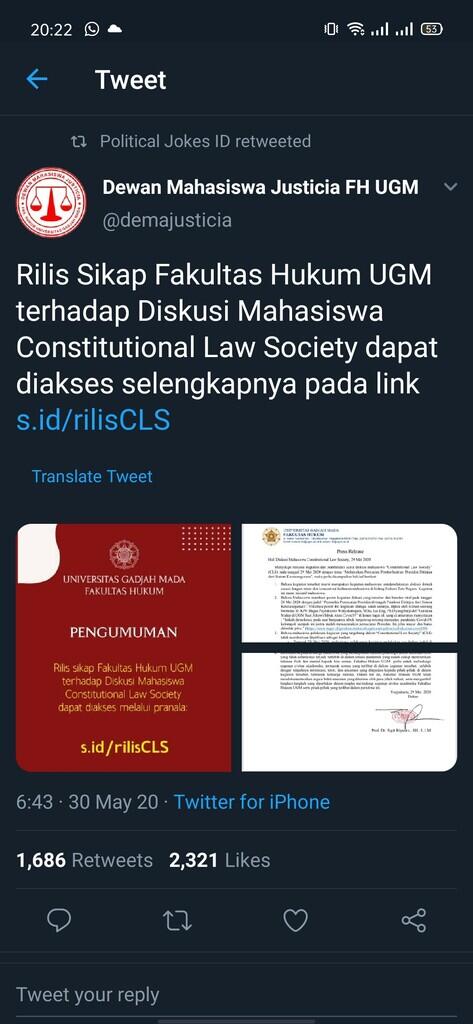This screenshot has width=473, height=1024.
Task: Tap the share icon
Action: 414,921
